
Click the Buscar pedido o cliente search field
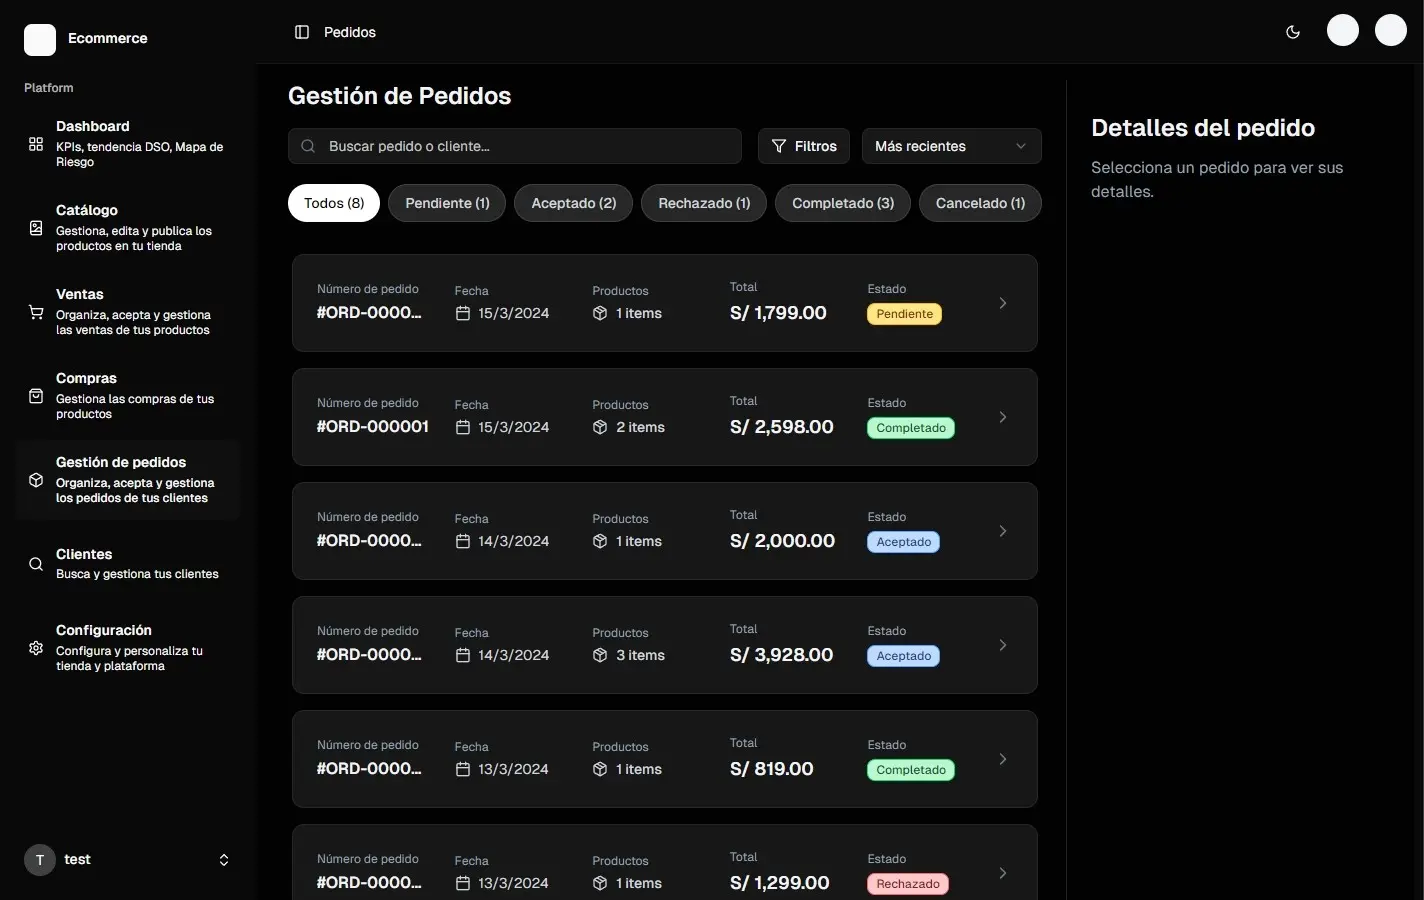click(x=514, y=146)
